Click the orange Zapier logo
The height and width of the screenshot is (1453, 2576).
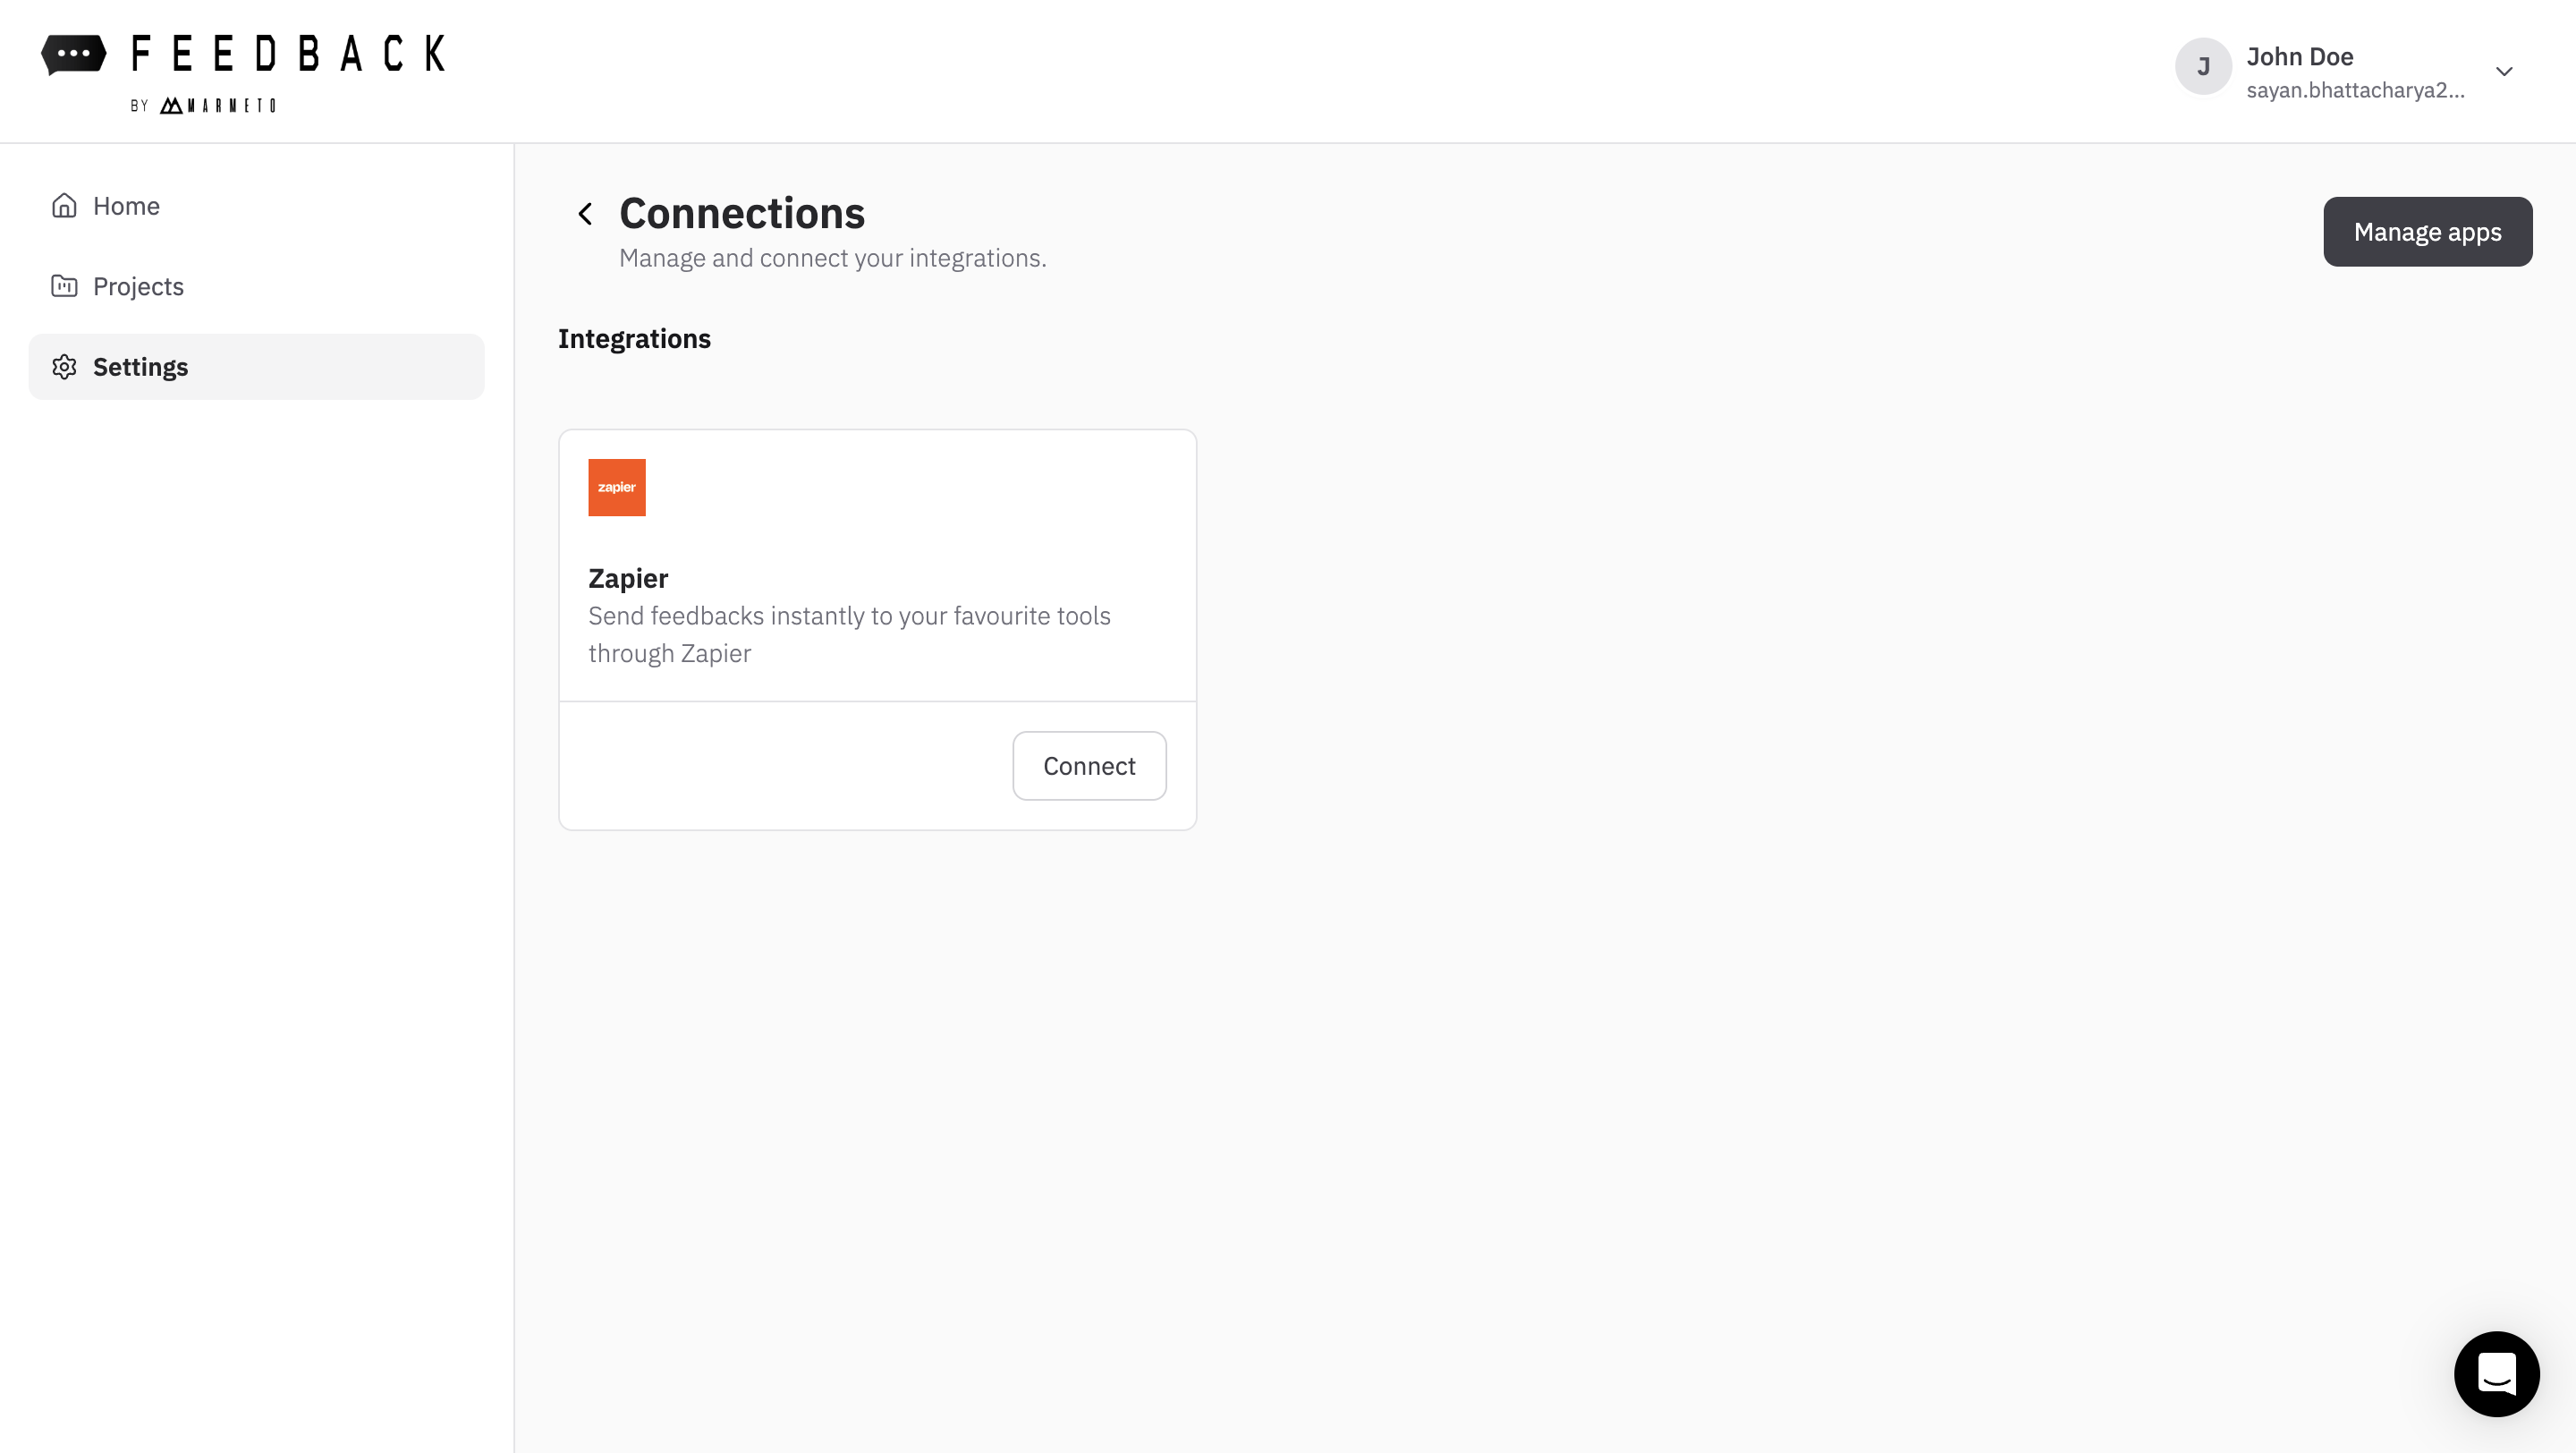coord(616,487)
